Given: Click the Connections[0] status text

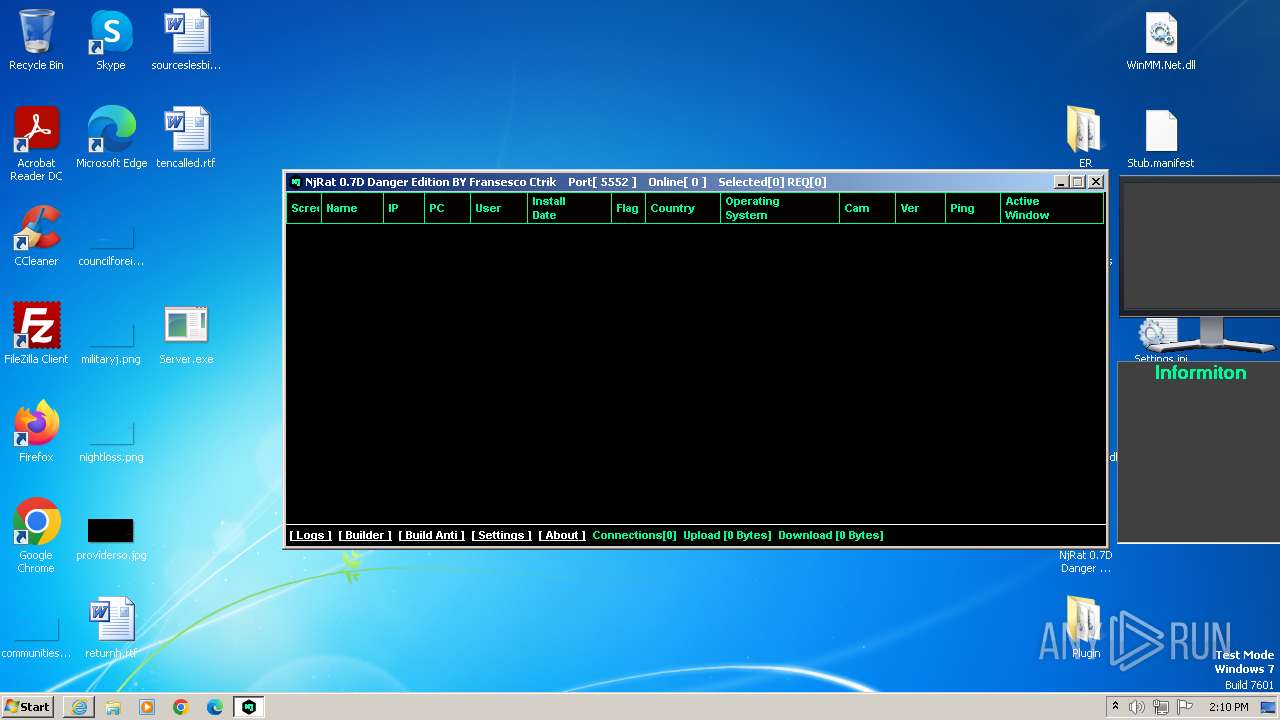Looking at the screenshot, I should pyautogui.click(x=634, y=535).
